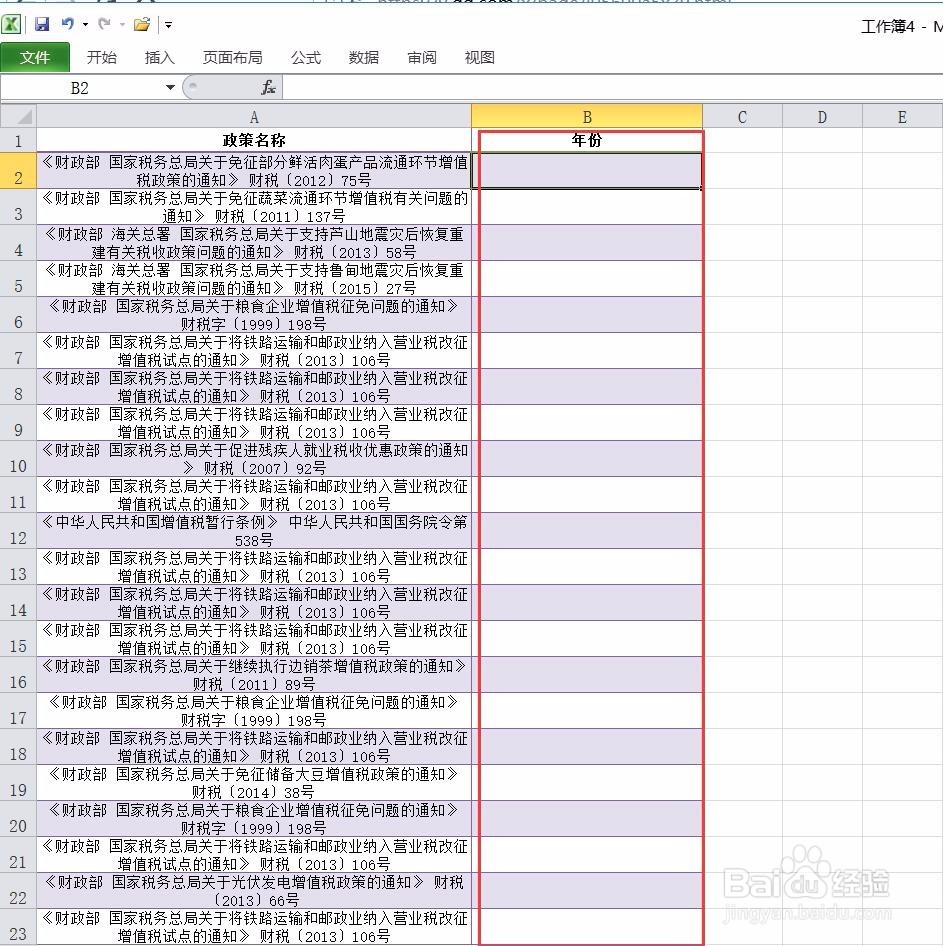Select row 10 by clicking its row number
This screenshot has height=946, width=943.
(x=18, y=464)
